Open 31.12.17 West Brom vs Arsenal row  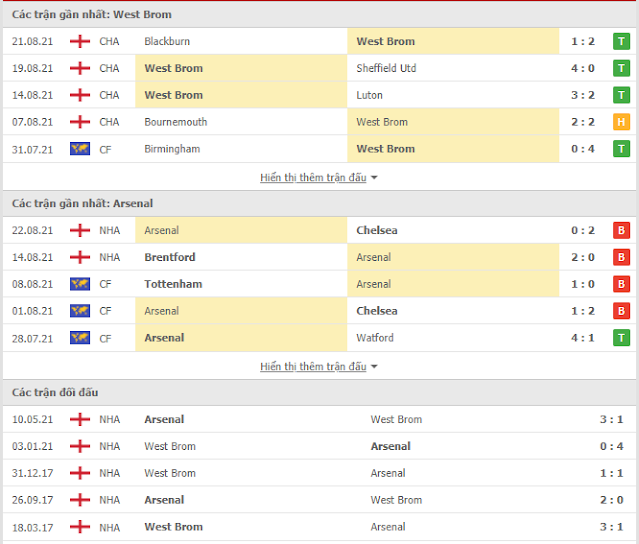coord(320,473)
